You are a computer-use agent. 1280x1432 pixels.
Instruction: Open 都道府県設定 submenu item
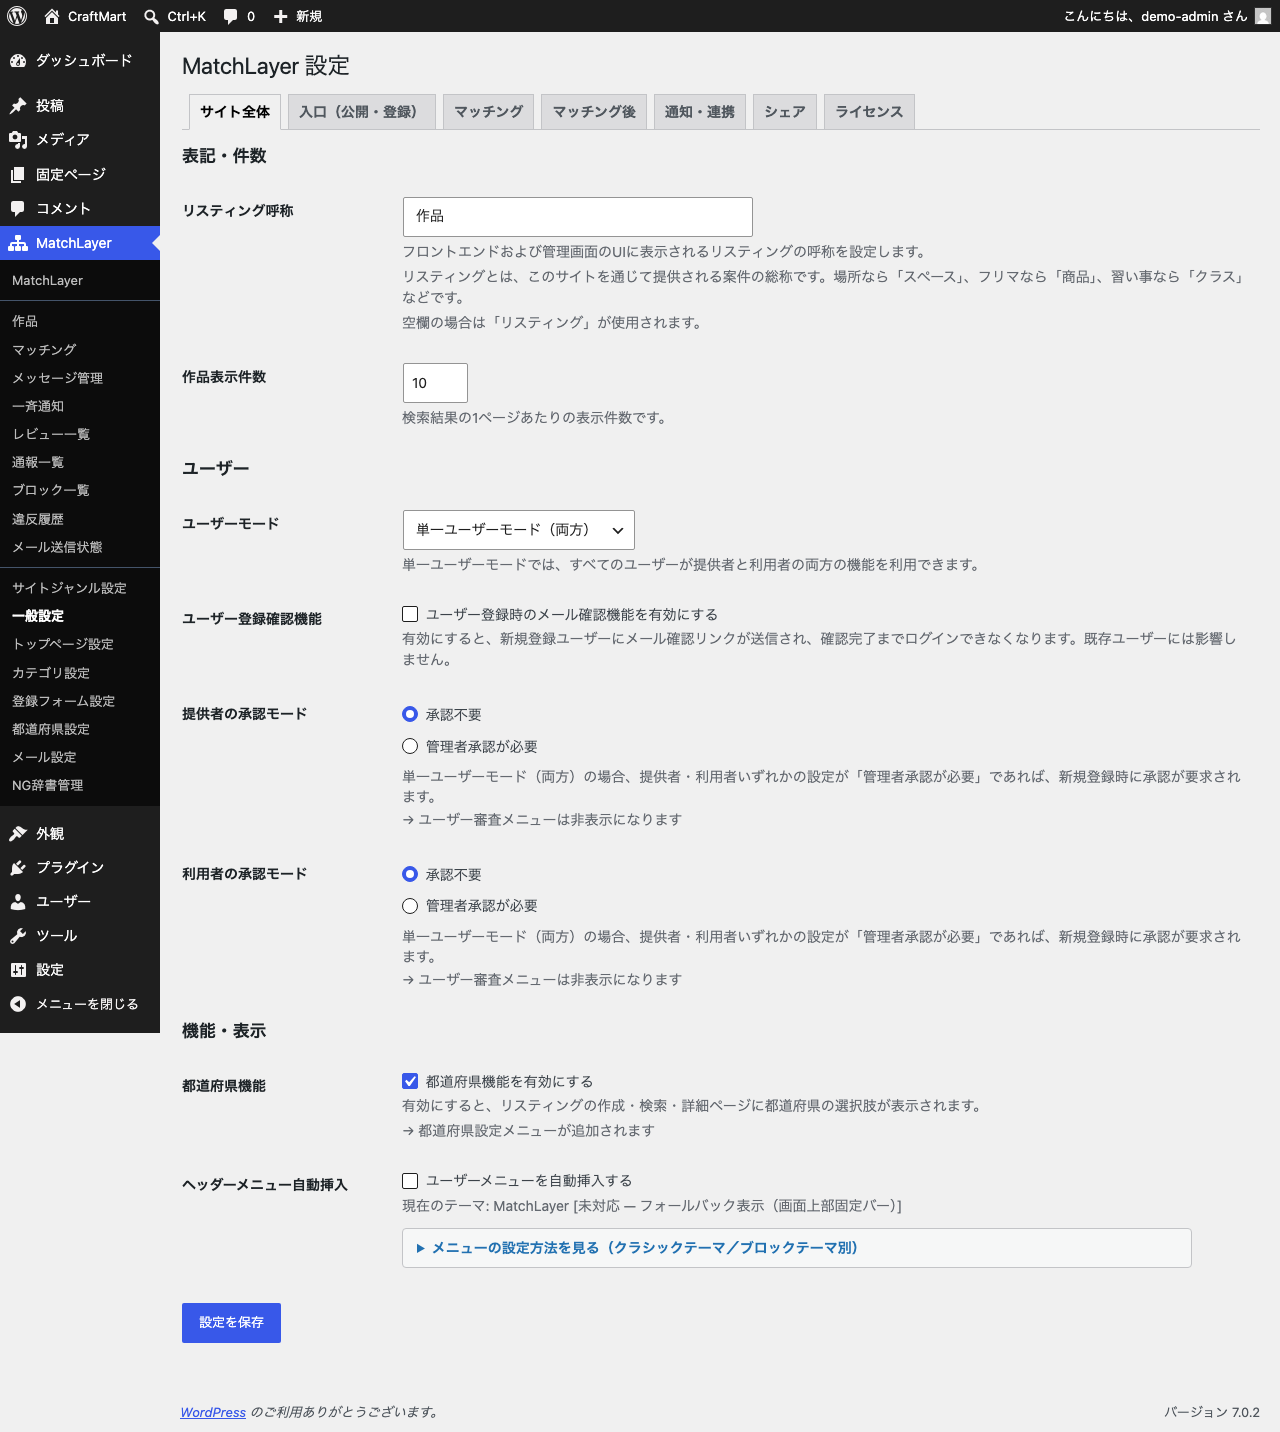[x=80, y=729]
